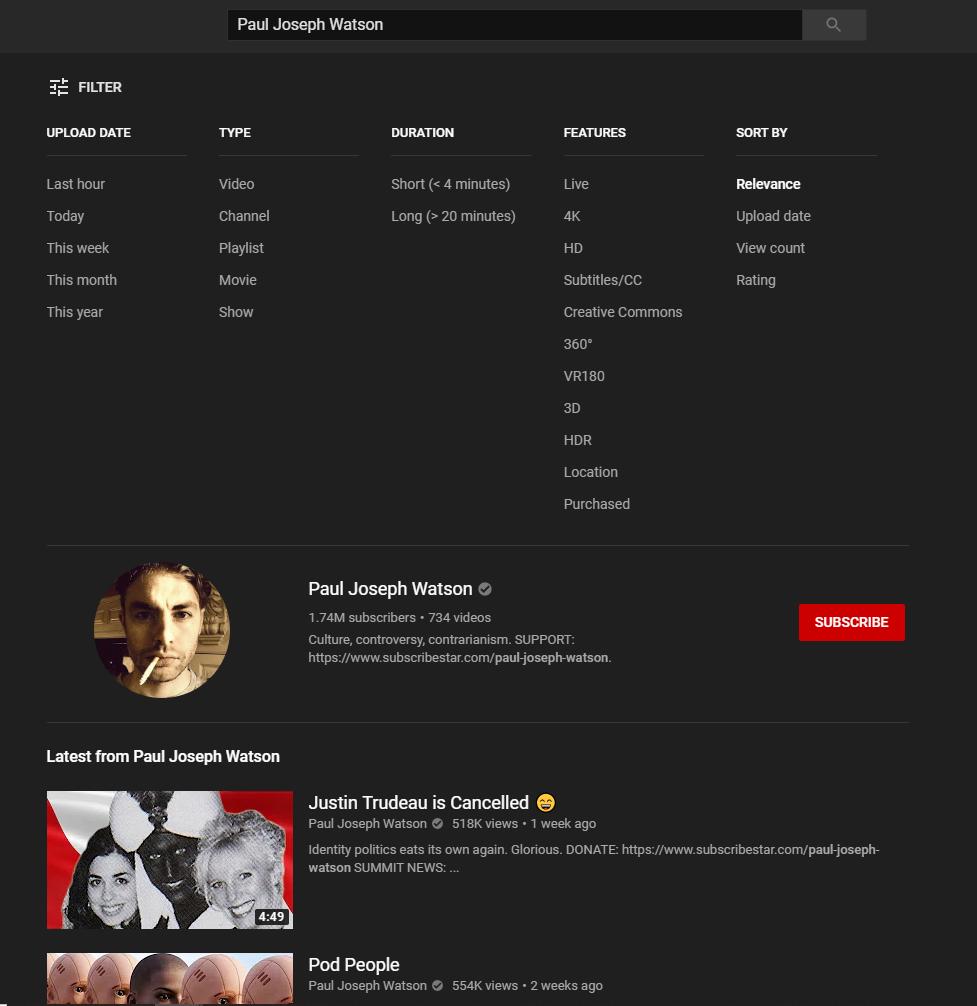The height and width of the screenshot is (1006, 977).
Task: Click the 4:49 duration badge
Action: 271,917
